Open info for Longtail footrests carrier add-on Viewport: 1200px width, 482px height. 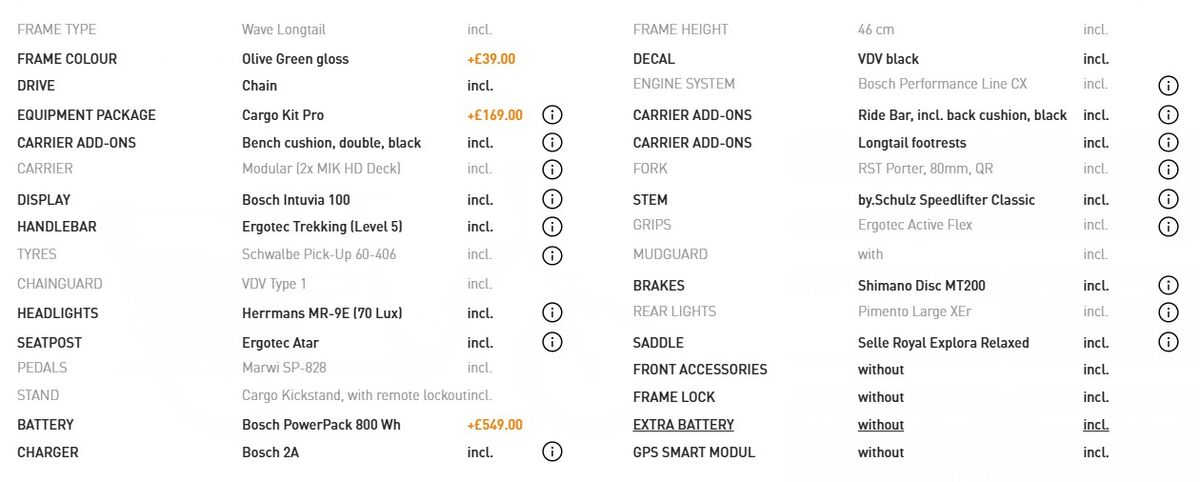pyautogui.click(x=1168, y=143)
